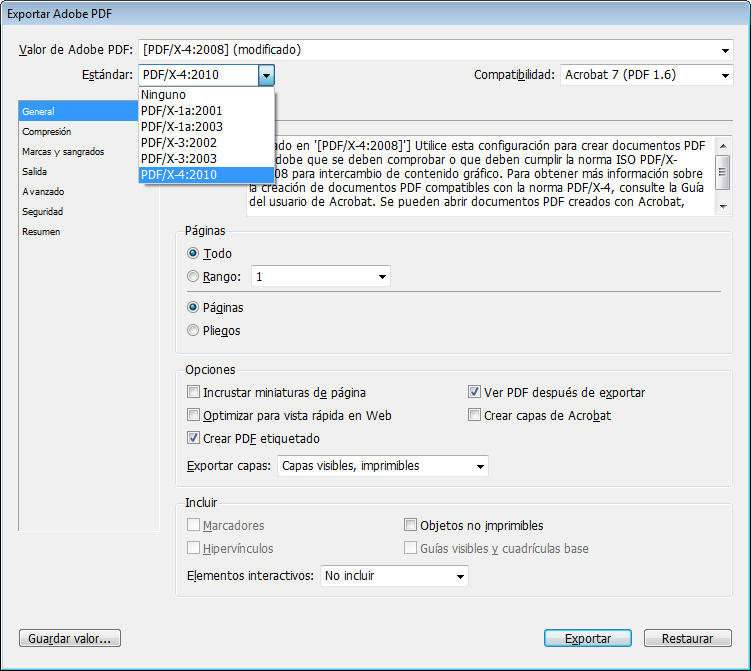Viewport: 751px width, 671px height.
Task: Enable Crear capas de Acrobat
Action: 474,415
